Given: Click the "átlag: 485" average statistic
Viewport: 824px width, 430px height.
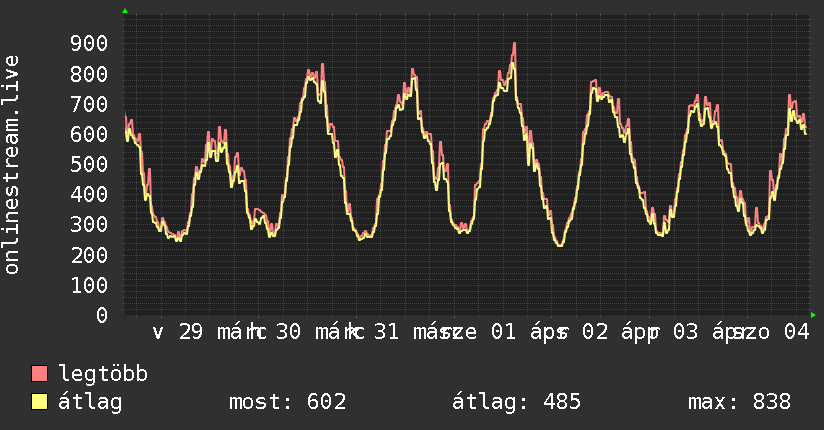Looking at the screenshot, I should click(516, 402).
